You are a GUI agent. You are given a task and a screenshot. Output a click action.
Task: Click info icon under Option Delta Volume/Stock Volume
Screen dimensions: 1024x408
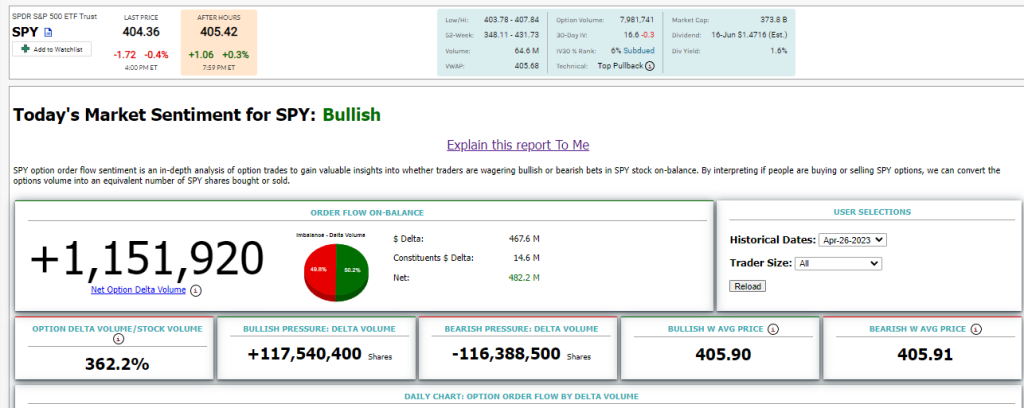coord(118,339)
